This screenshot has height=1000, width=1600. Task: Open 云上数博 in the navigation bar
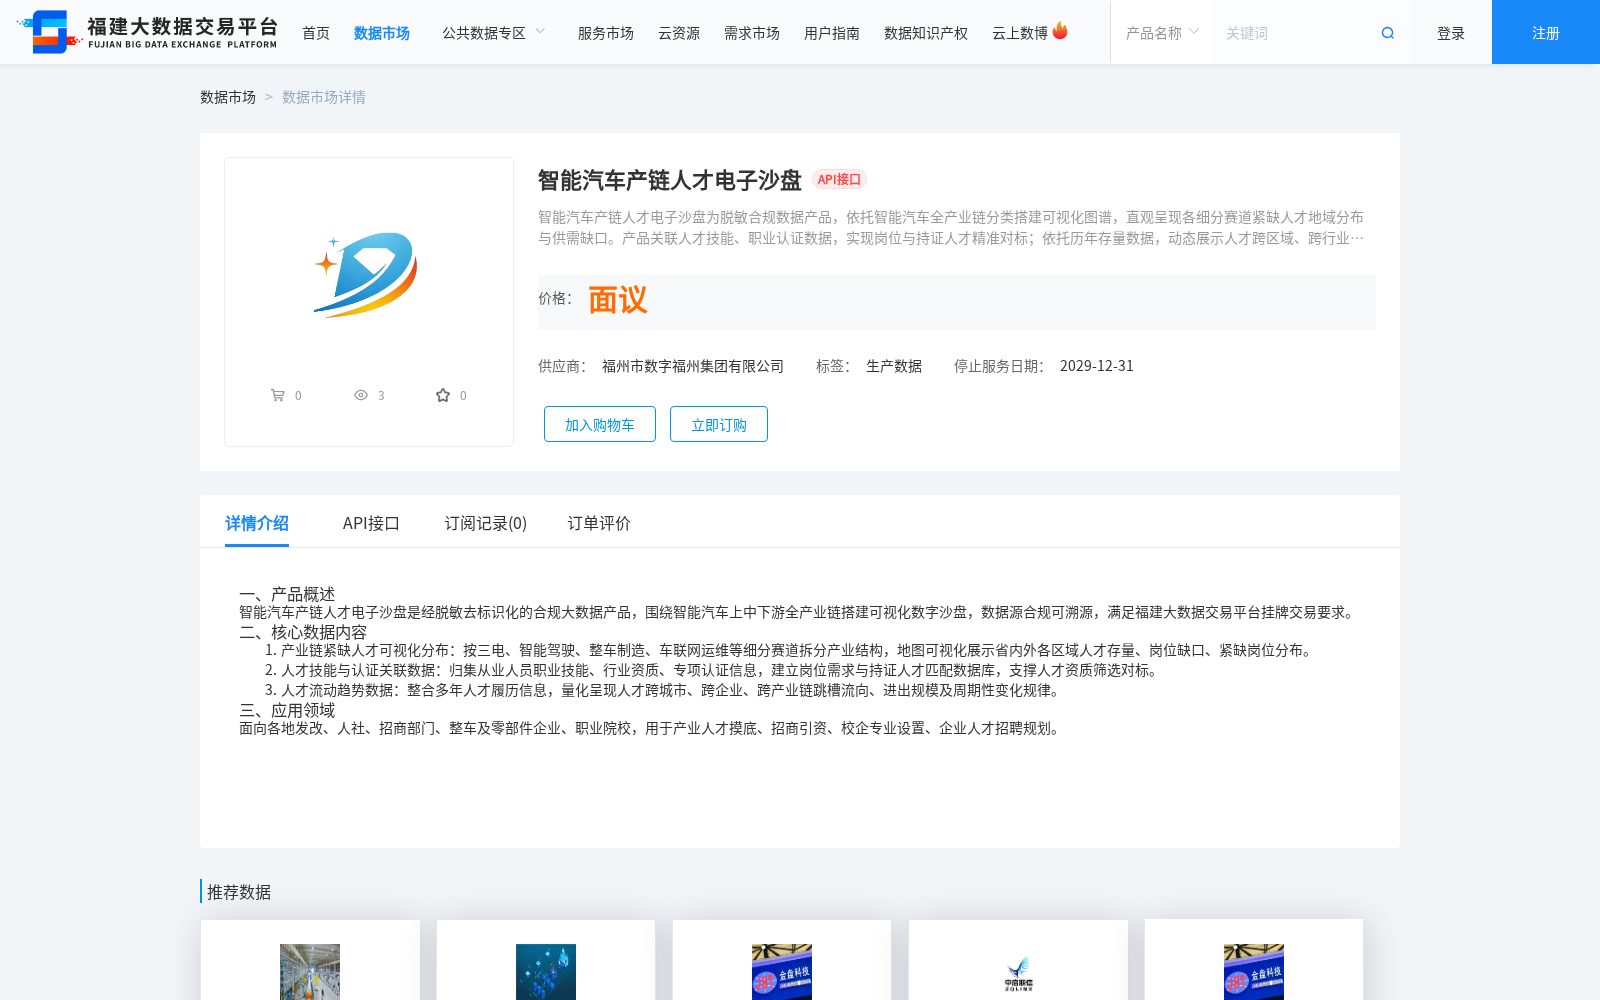1020,33
